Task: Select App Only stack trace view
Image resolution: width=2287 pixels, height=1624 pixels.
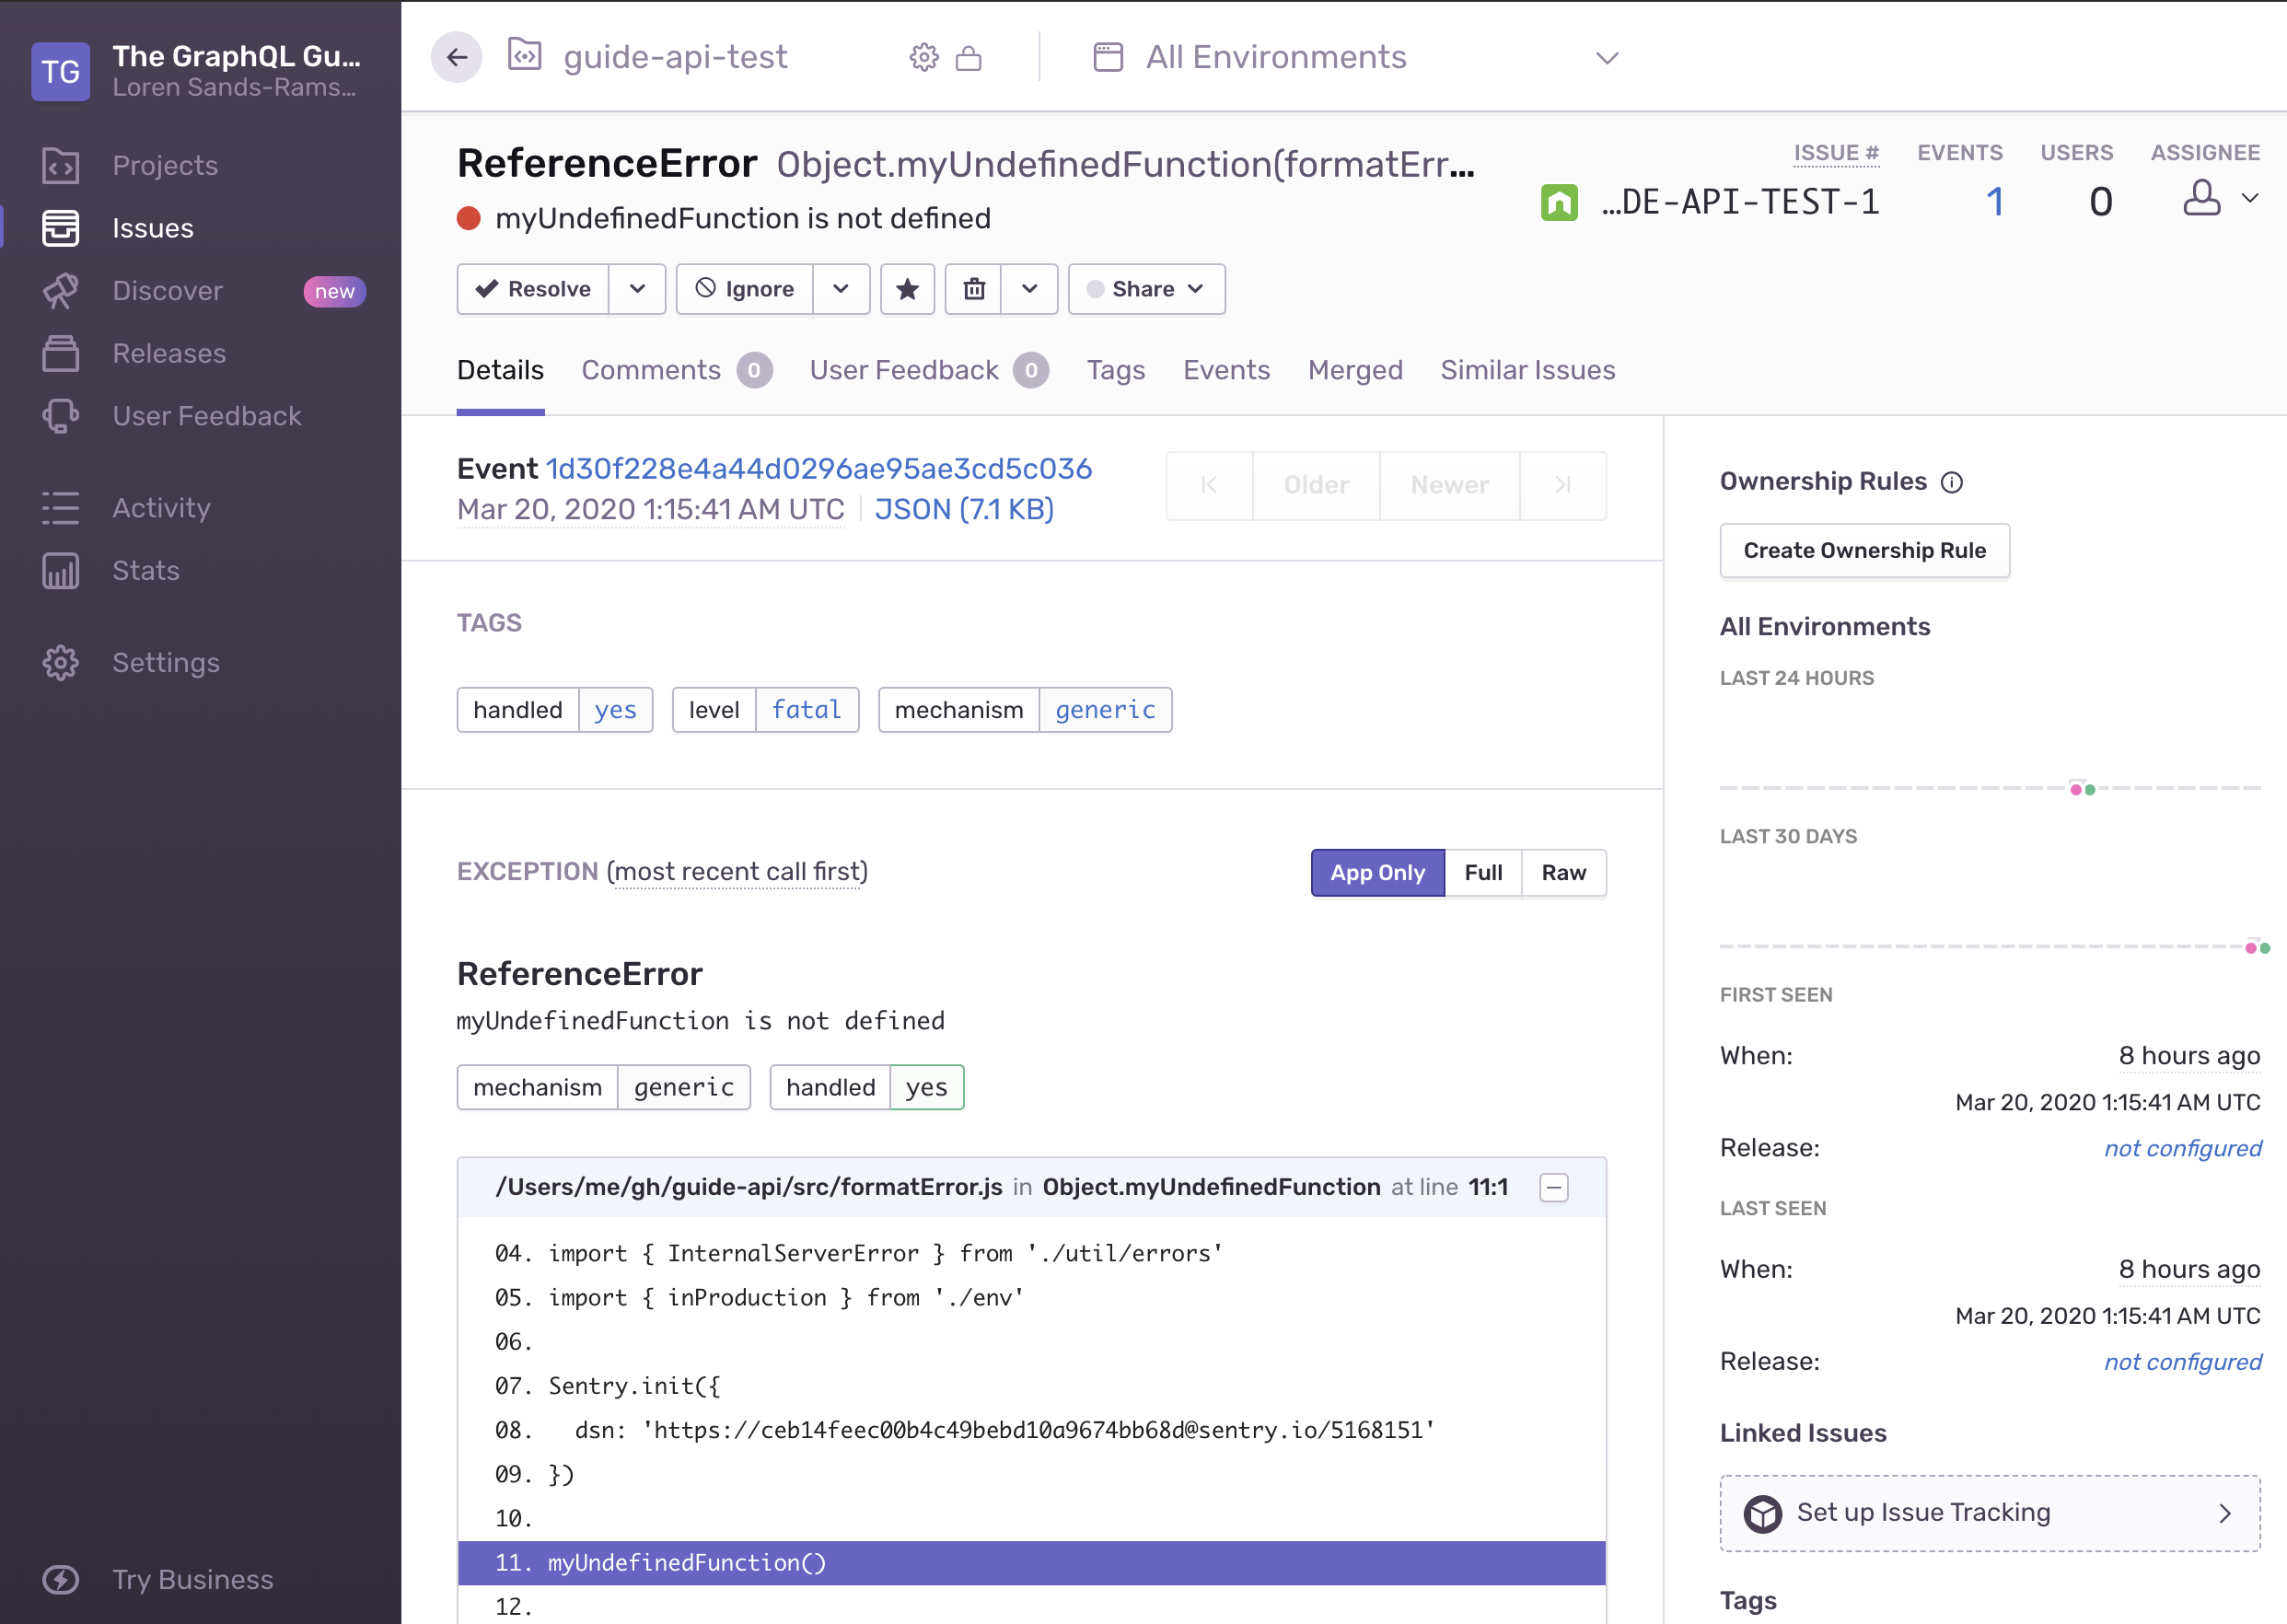Action: coord(1377,873)
